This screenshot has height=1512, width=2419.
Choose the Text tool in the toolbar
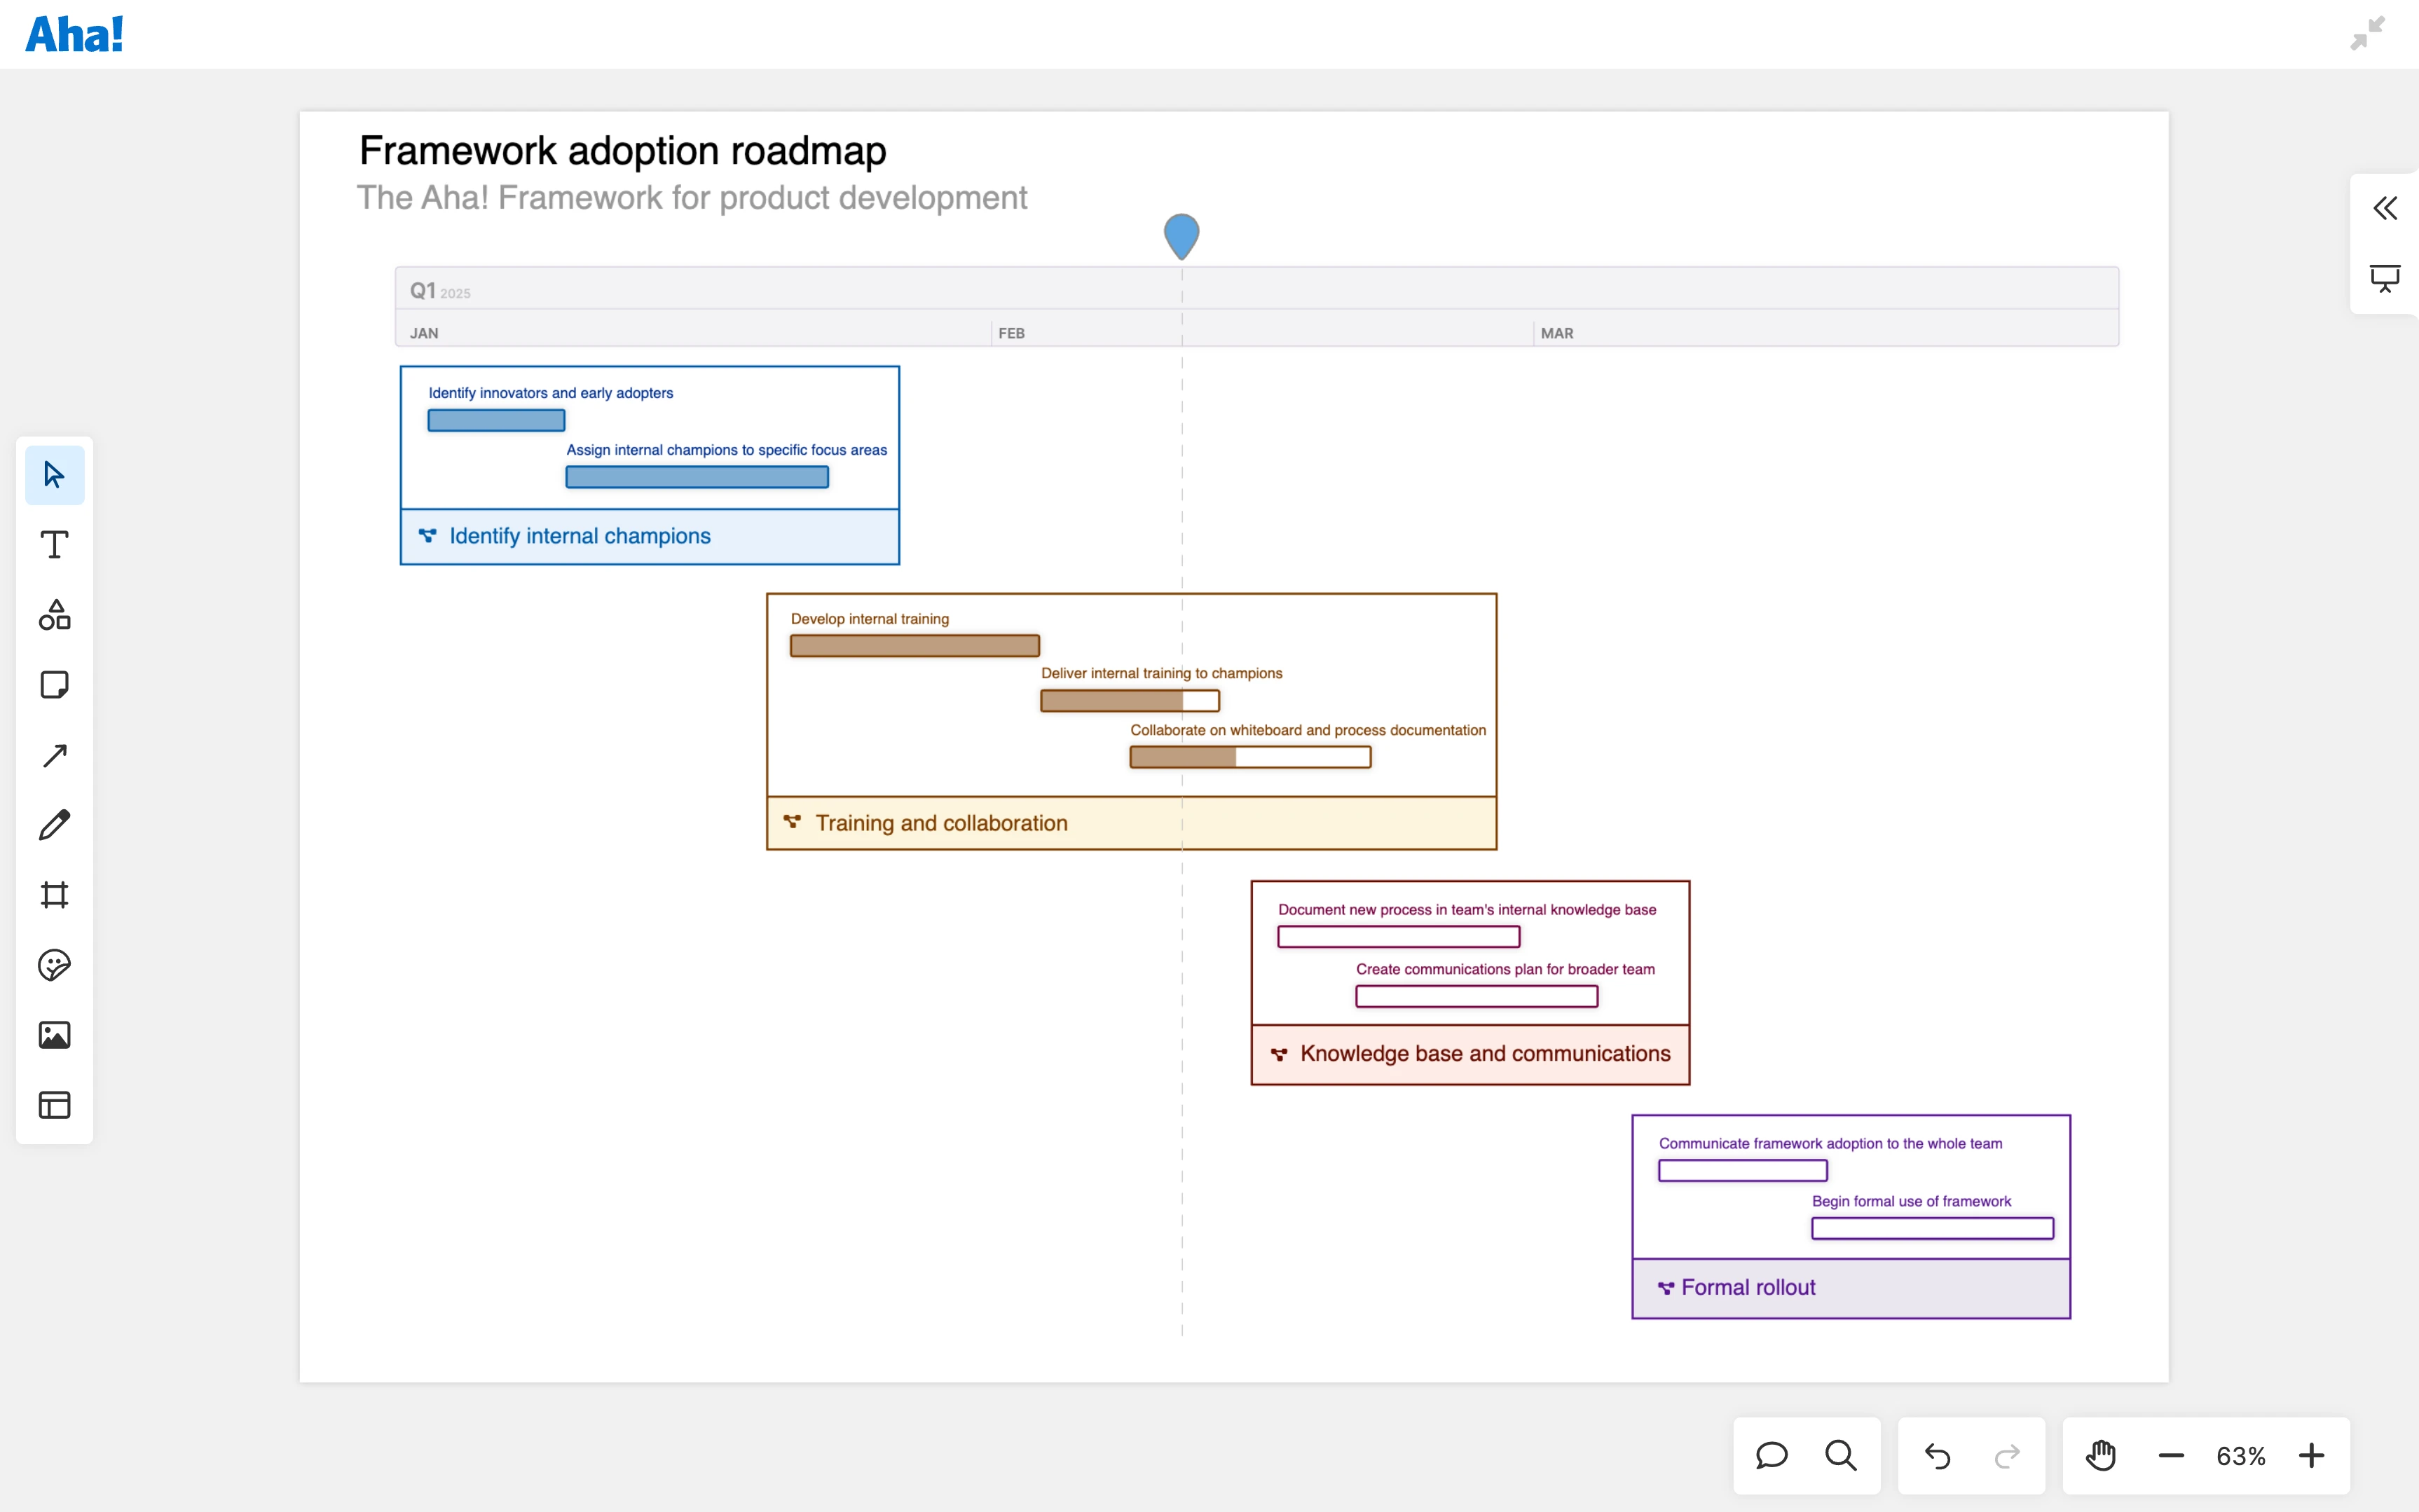pyautogui.click(x=54, y=544)
